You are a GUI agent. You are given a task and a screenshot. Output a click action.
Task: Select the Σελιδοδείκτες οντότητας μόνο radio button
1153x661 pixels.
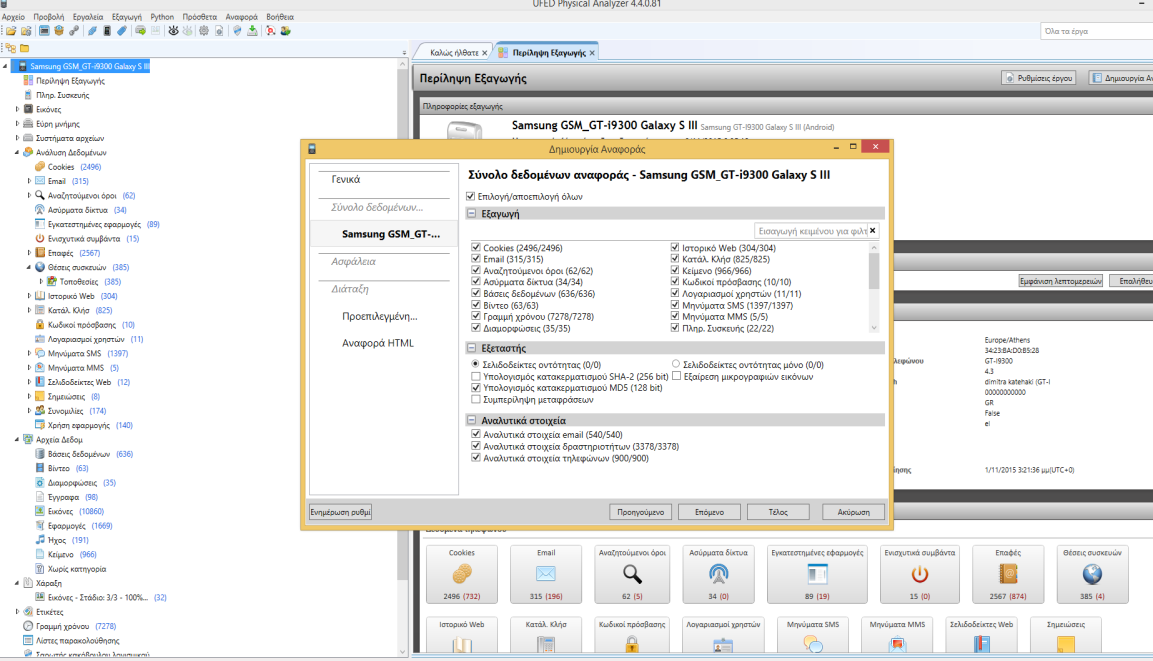pos(676,364)
